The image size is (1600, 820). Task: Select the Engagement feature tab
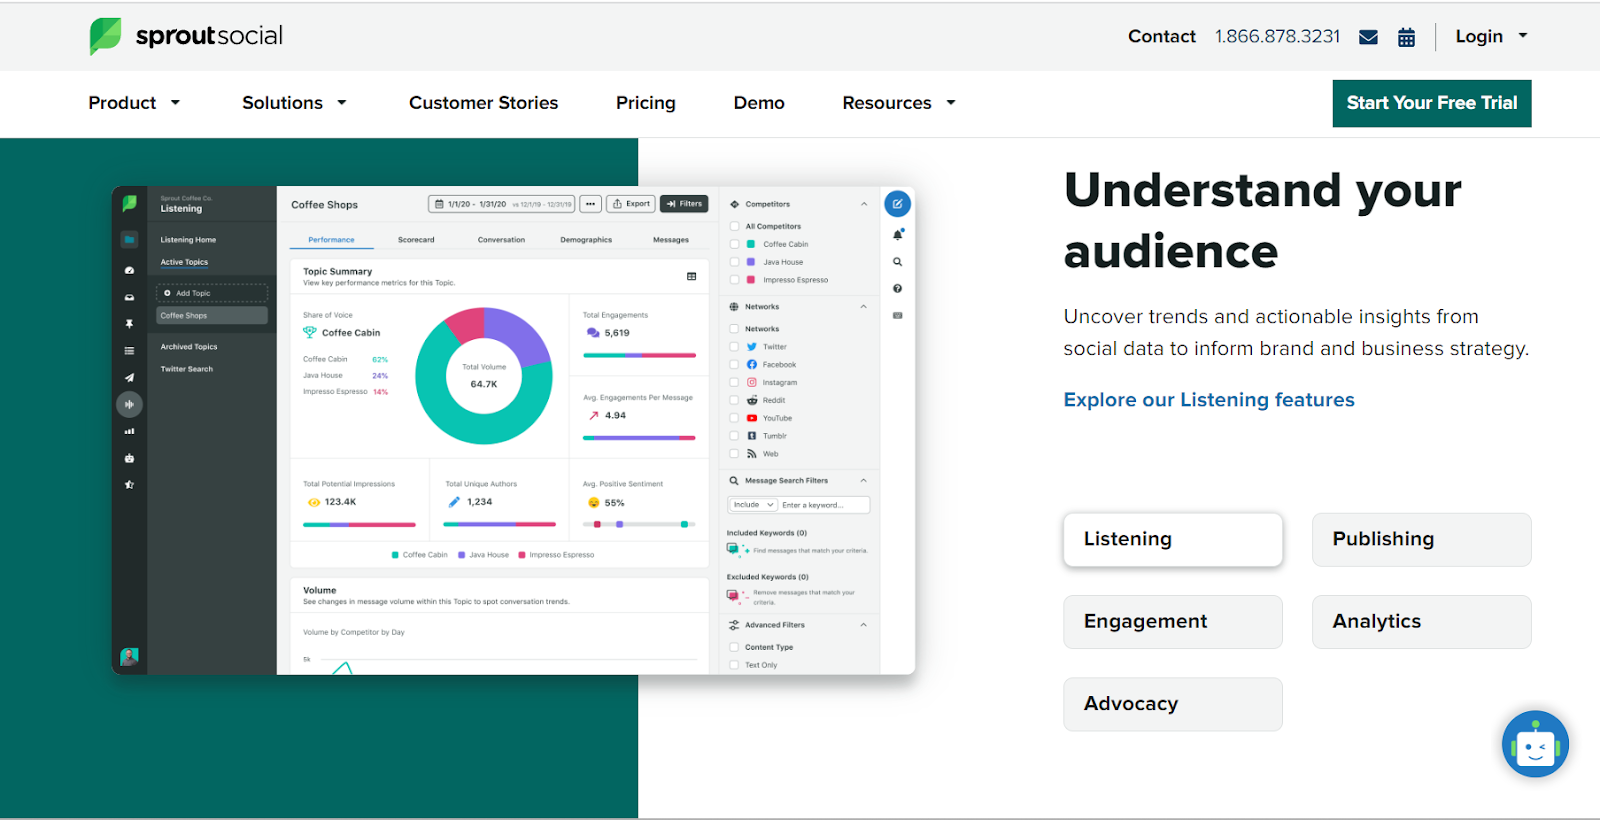1173,622
